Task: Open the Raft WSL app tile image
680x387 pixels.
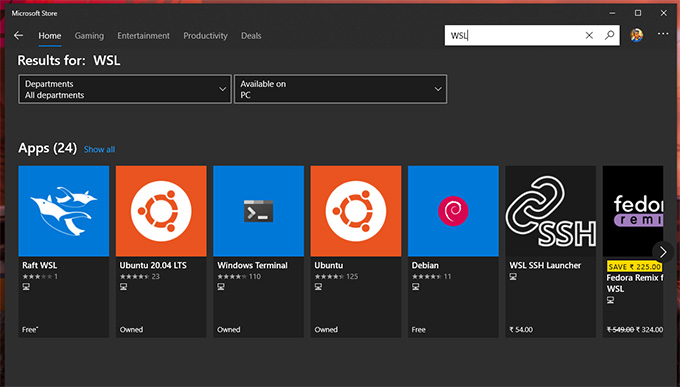Action: (x=64, y=211)
